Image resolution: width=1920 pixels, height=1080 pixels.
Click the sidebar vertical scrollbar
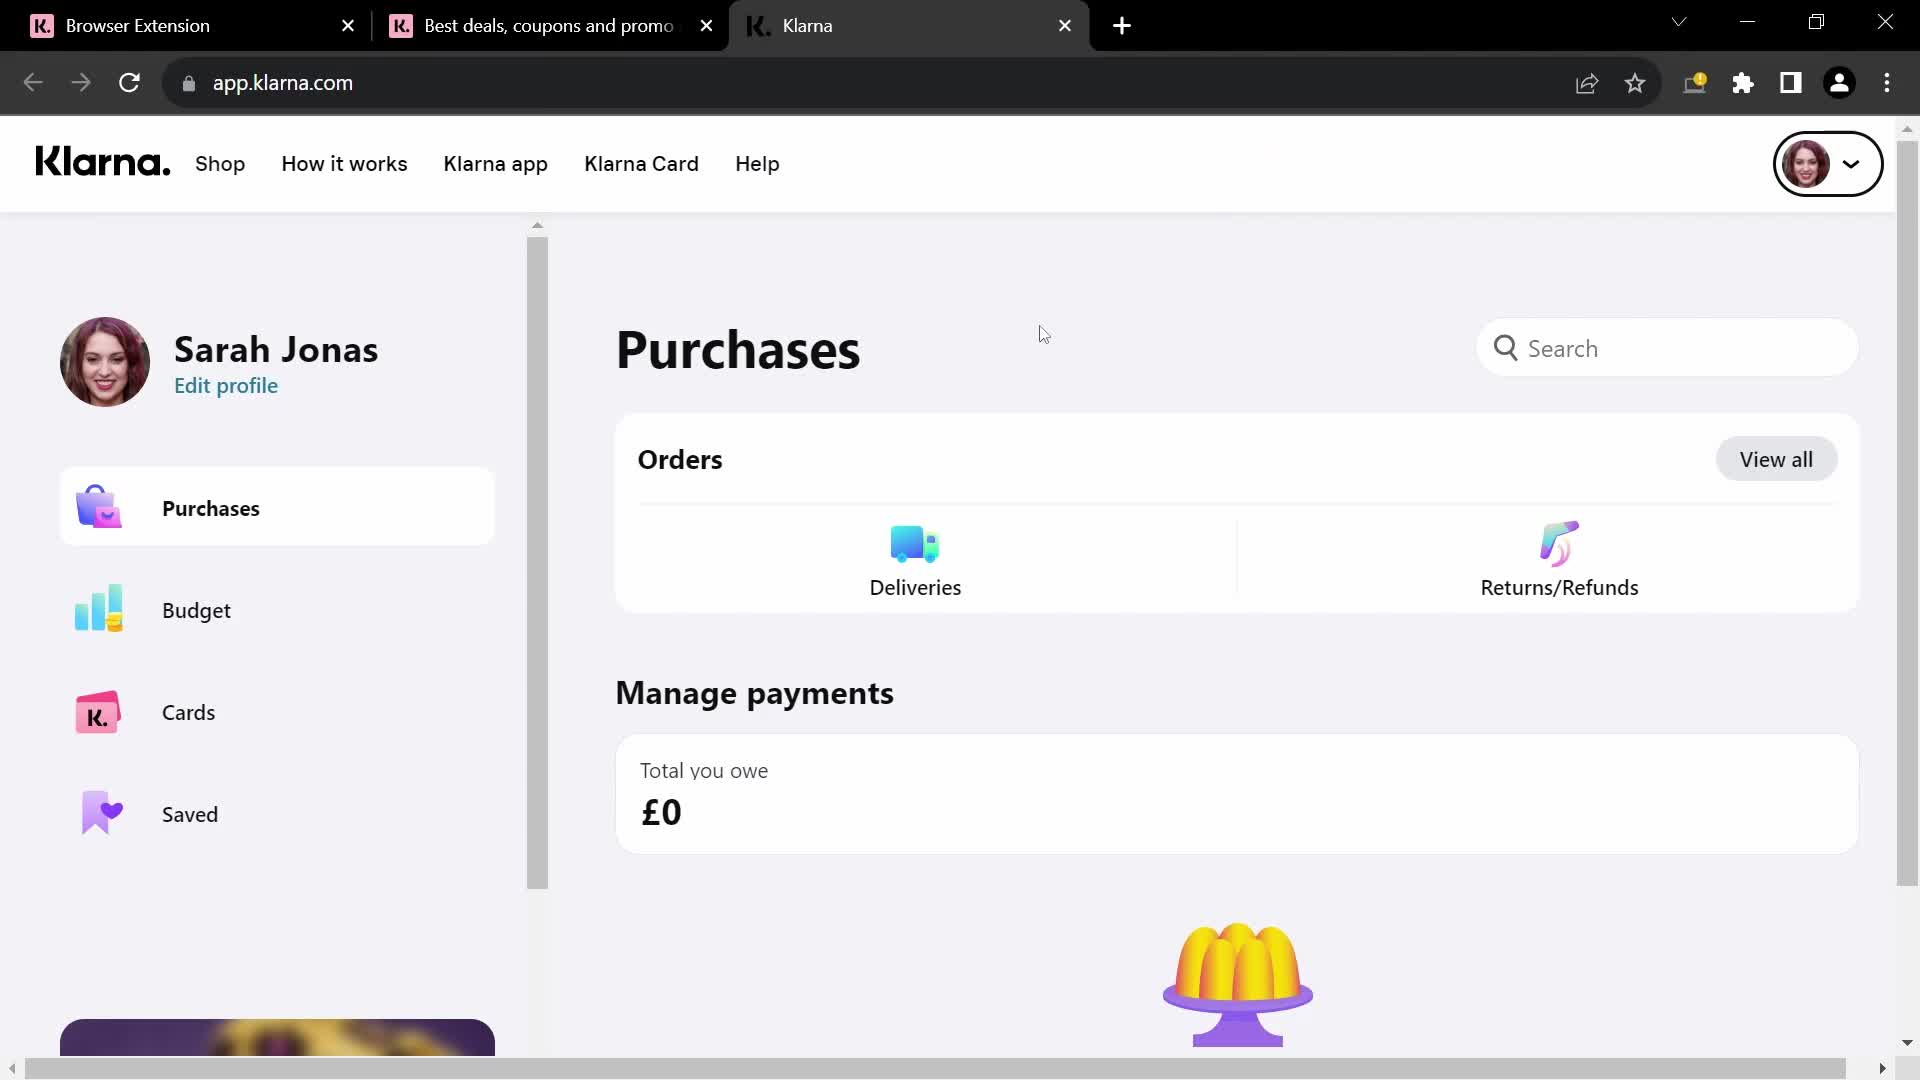coord(537,563)
